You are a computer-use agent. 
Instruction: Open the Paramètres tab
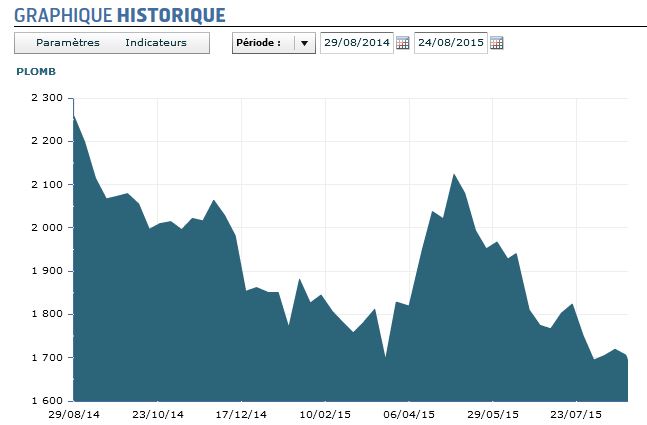(68, 43)
